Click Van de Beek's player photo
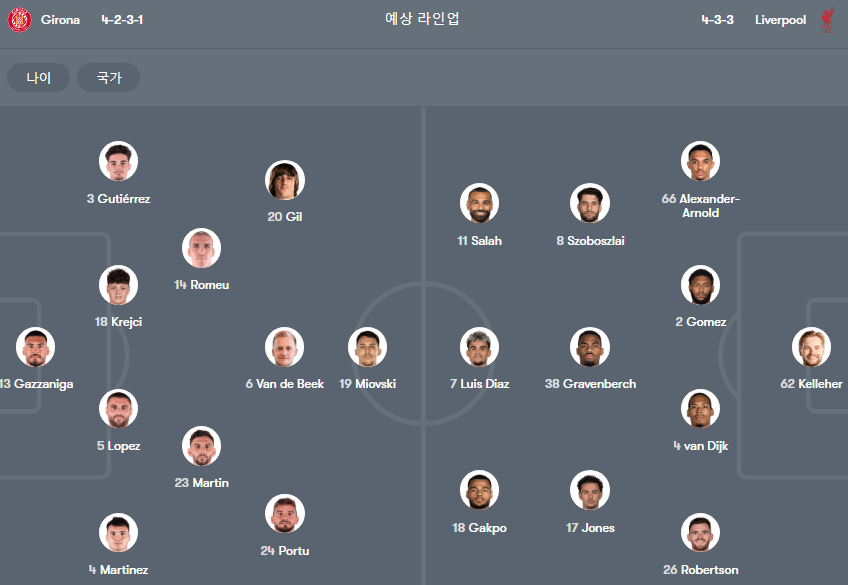The height and width of the screenshot is (585, 848). (284, 347)
